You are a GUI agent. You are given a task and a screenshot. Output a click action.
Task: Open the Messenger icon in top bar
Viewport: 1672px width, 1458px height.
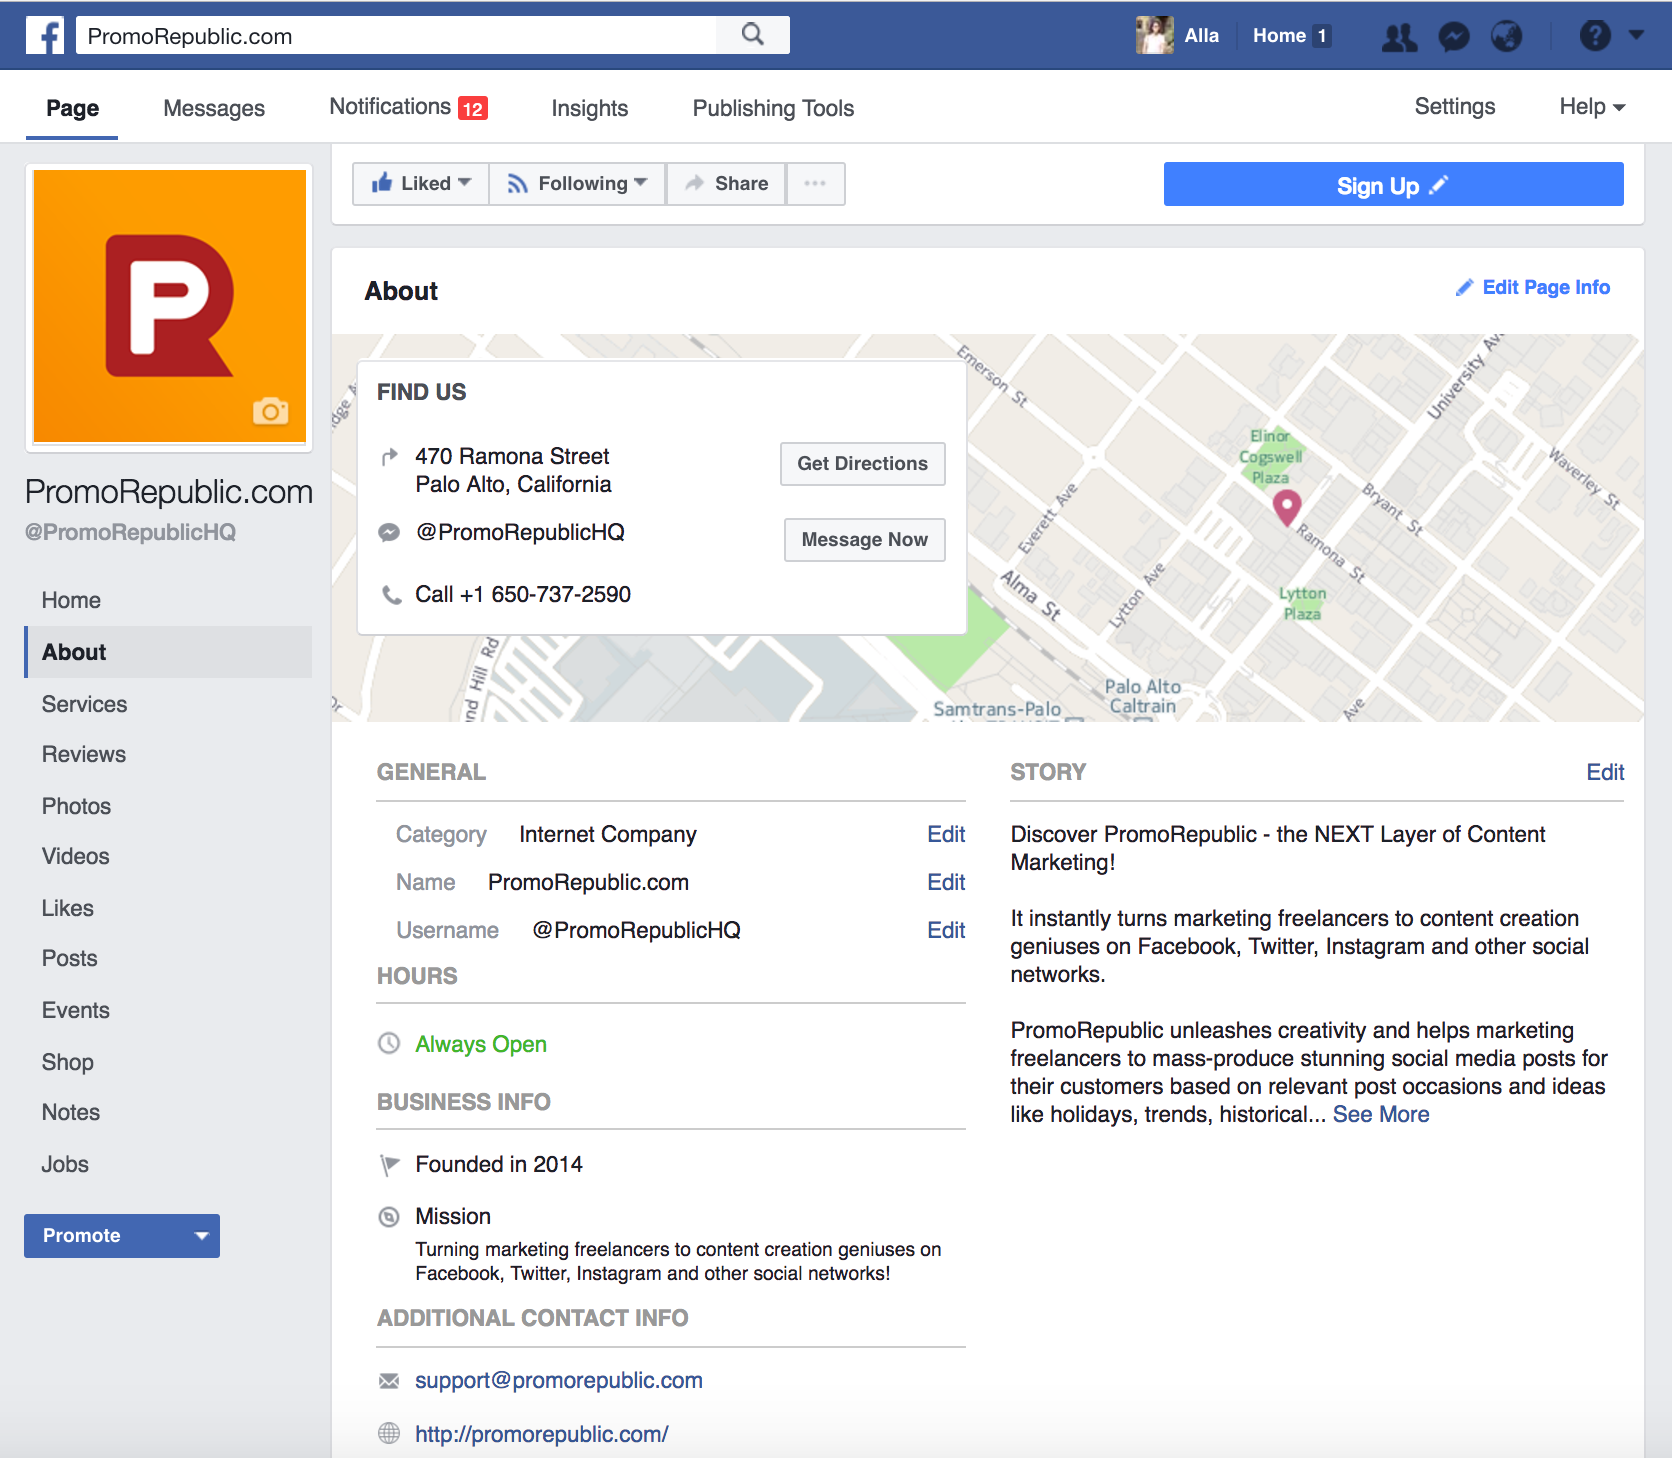(x=1453, y=37)
